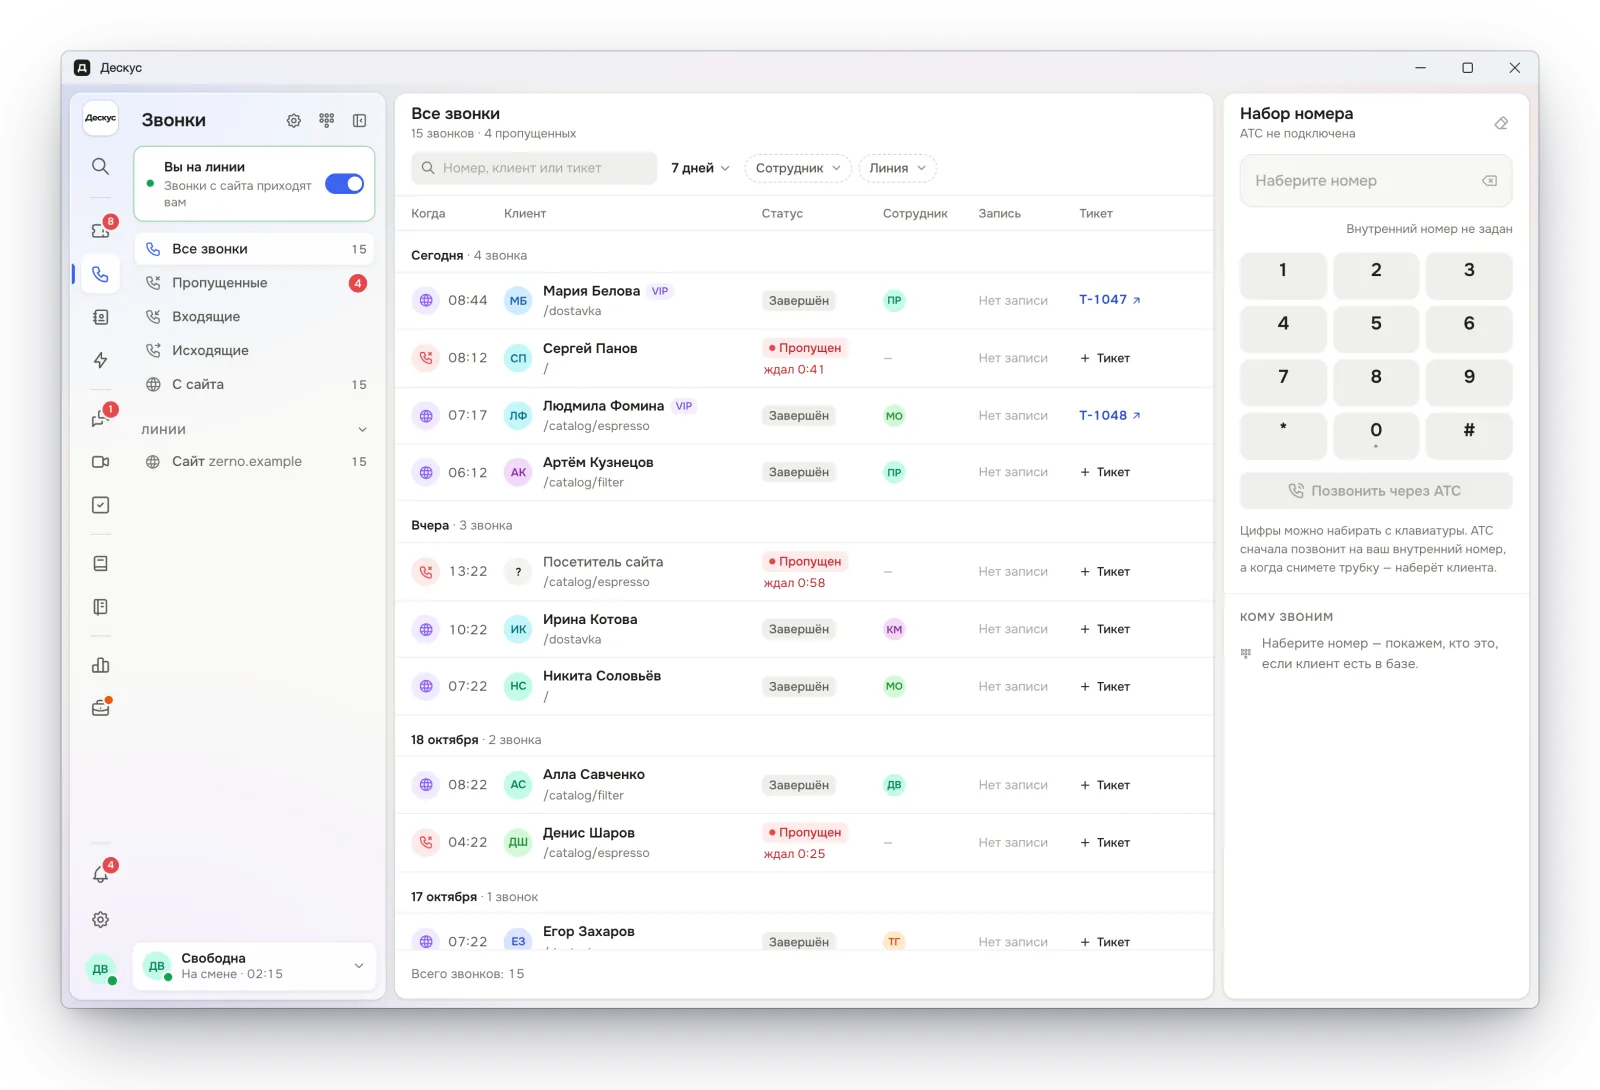Image resolution: width=1600 pixels, height=1090 pixels.
Task: Open the Сотрудник filter dropdown
Action: click(x=798, y=168)
